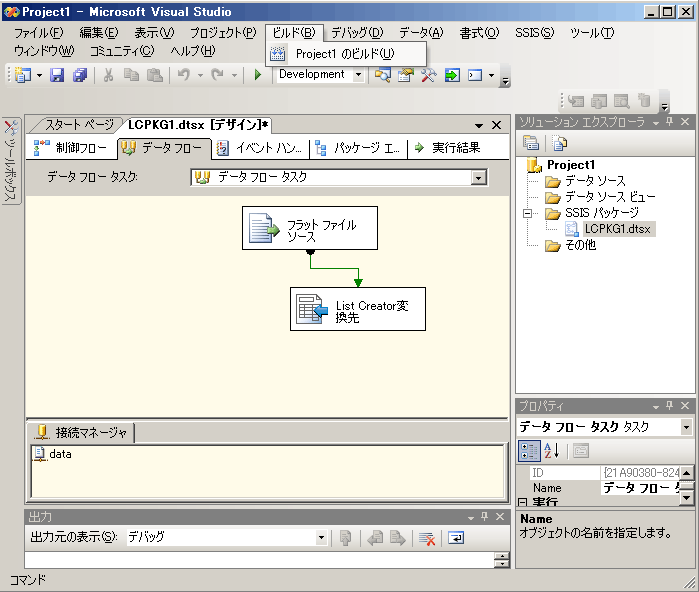
Task: Select the 接続マネージャ tab
Action: click(82, 432)
